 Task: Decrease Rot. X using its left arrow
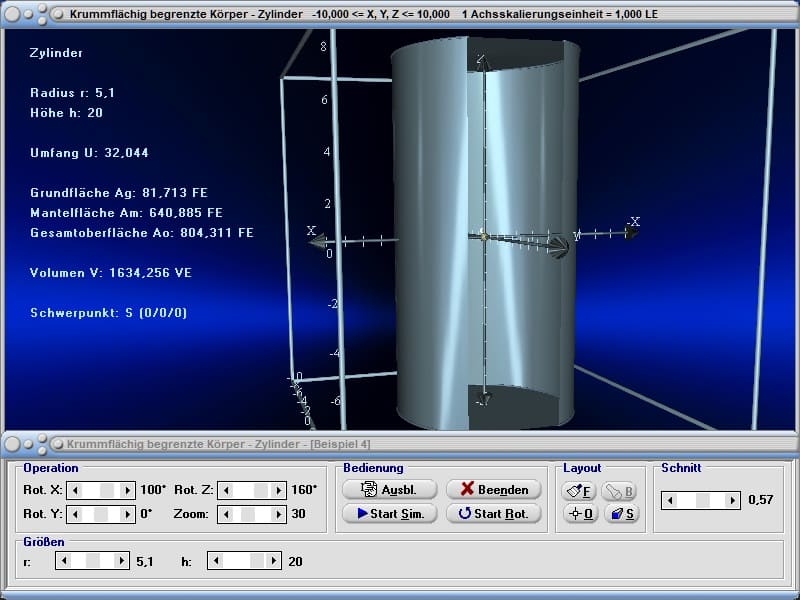click(76, 490)
